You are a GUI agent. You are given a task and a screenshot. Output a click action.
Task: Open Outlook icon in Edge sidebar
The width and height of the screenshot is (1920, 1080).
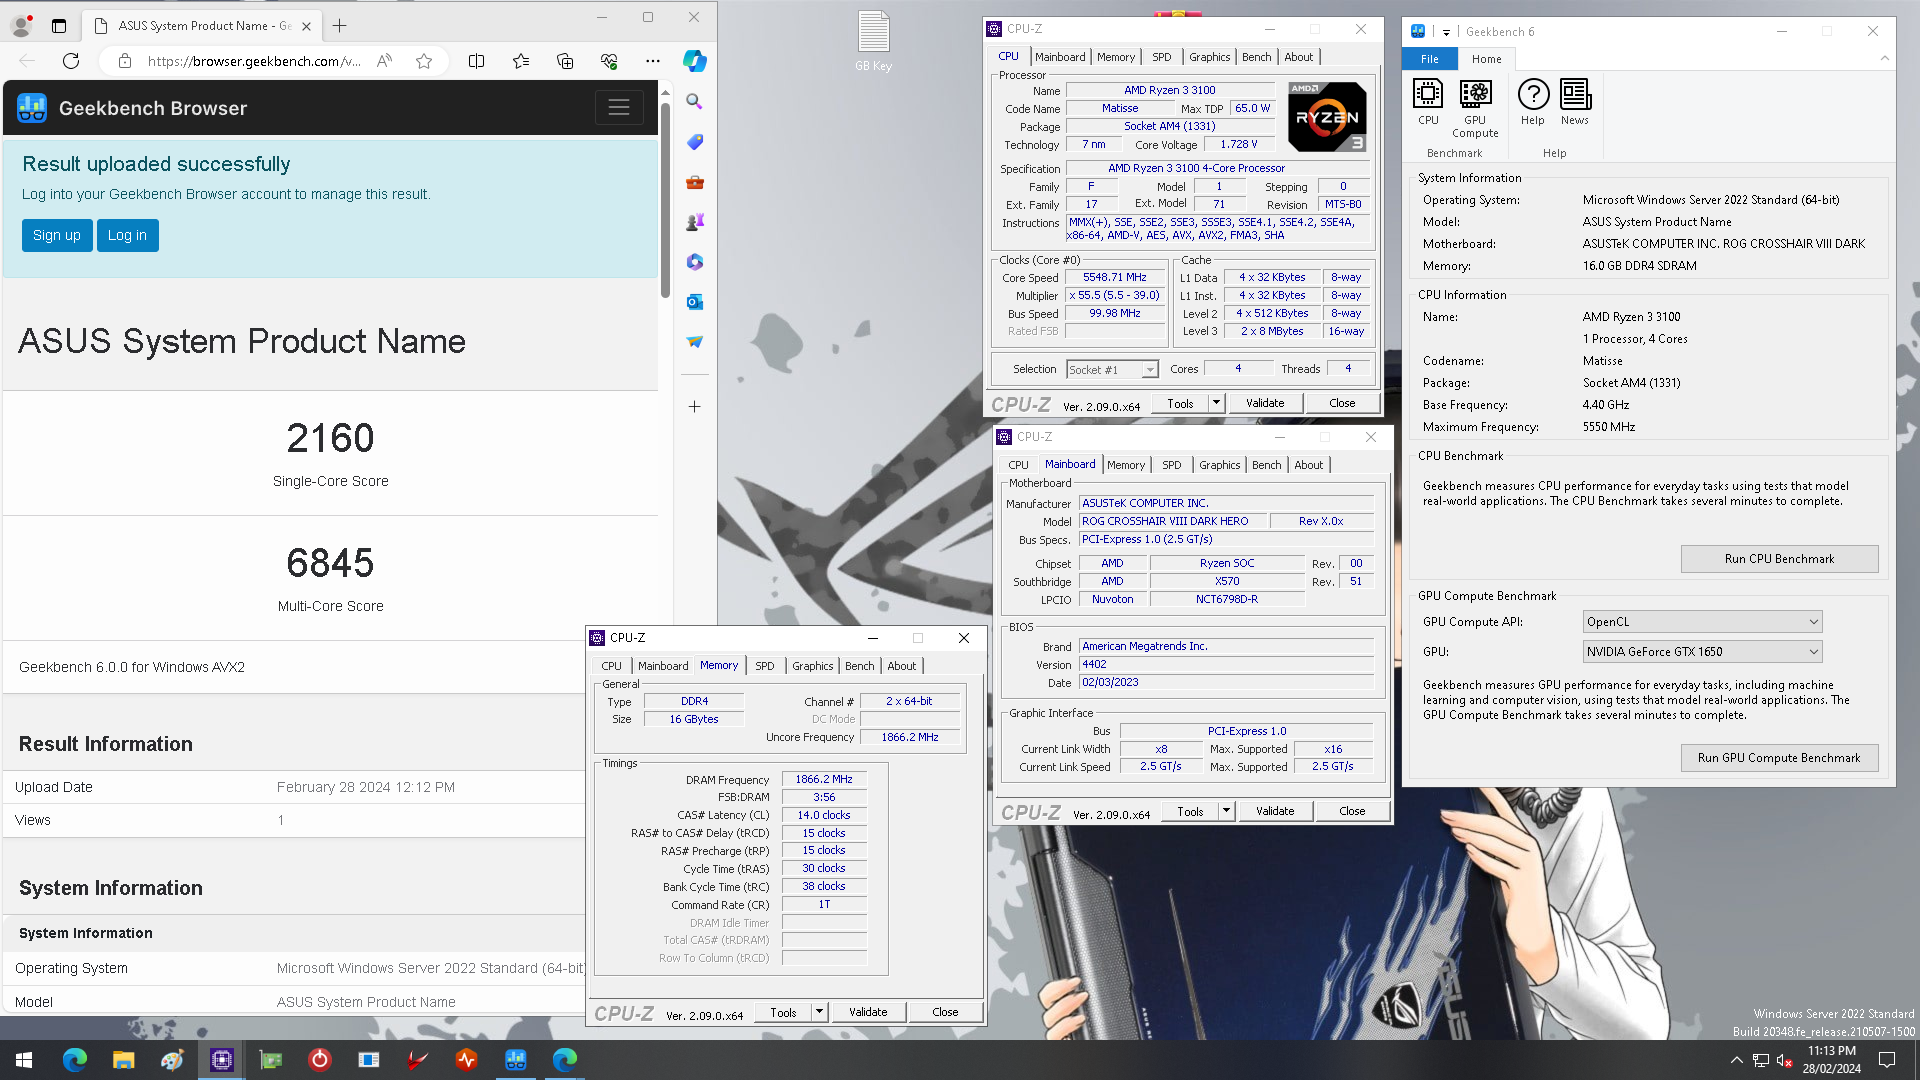tap(695, 302)
